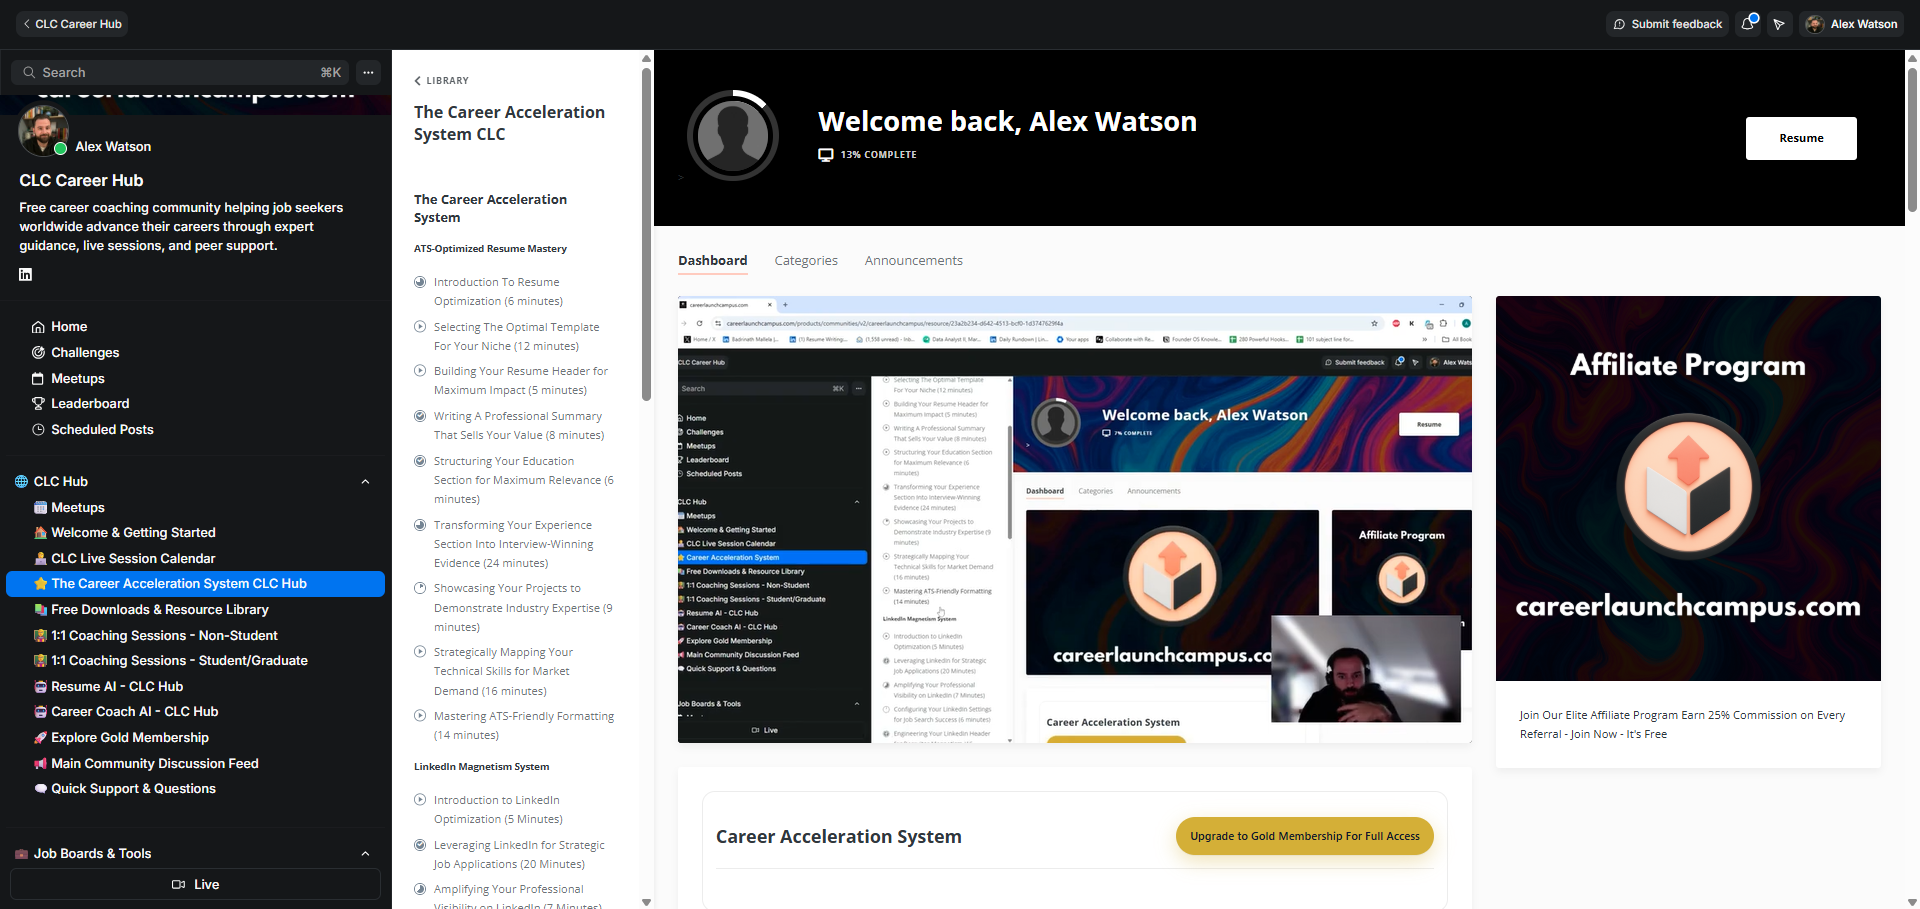Collapse the CLC Hub section
The width and height of the screenshot is (1920, 909).
pos(365,482)
